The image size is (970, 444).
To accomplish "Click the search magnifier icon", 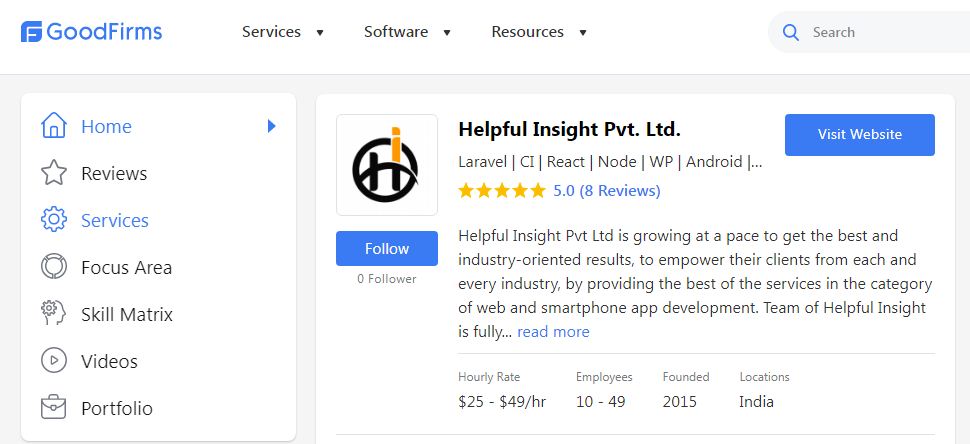I will pyautogui.click(x=791, y=32).
